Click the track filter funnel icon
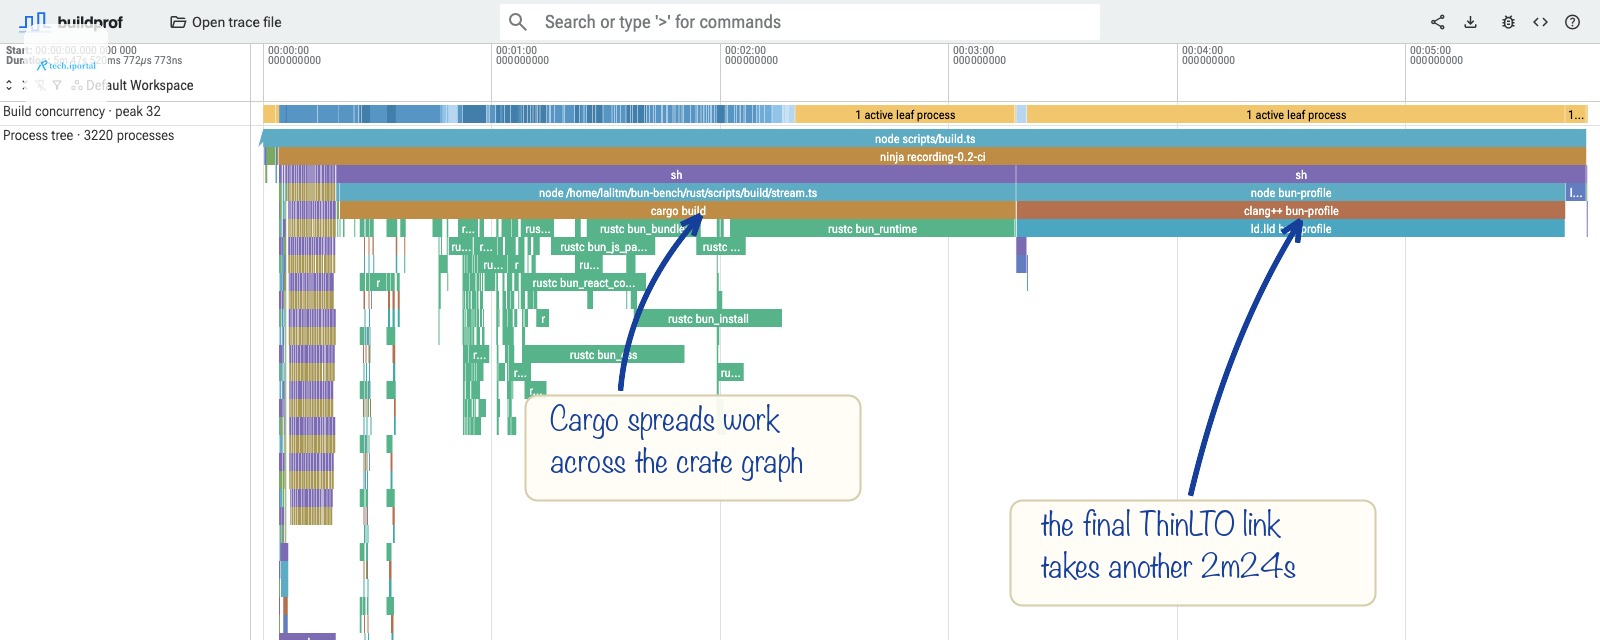Viewport: 1600px width, 640px height. tap(57, 85)
